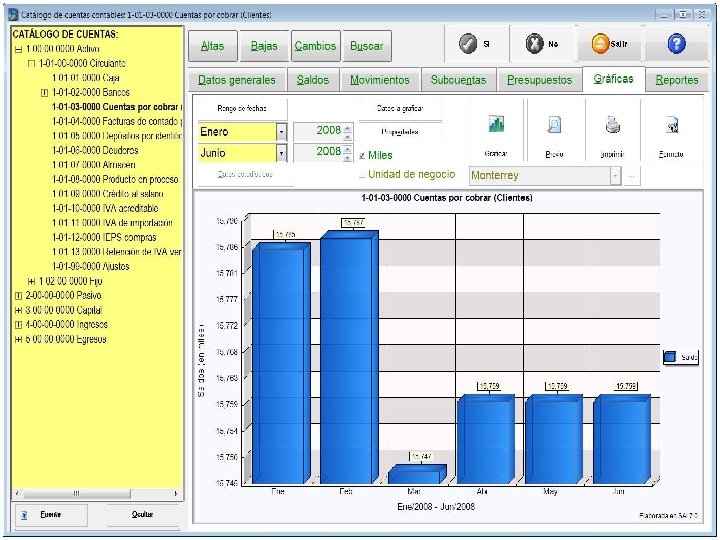Click the Buscar button
Viewport: 720px width, 540px height.
tap(366, 46)
